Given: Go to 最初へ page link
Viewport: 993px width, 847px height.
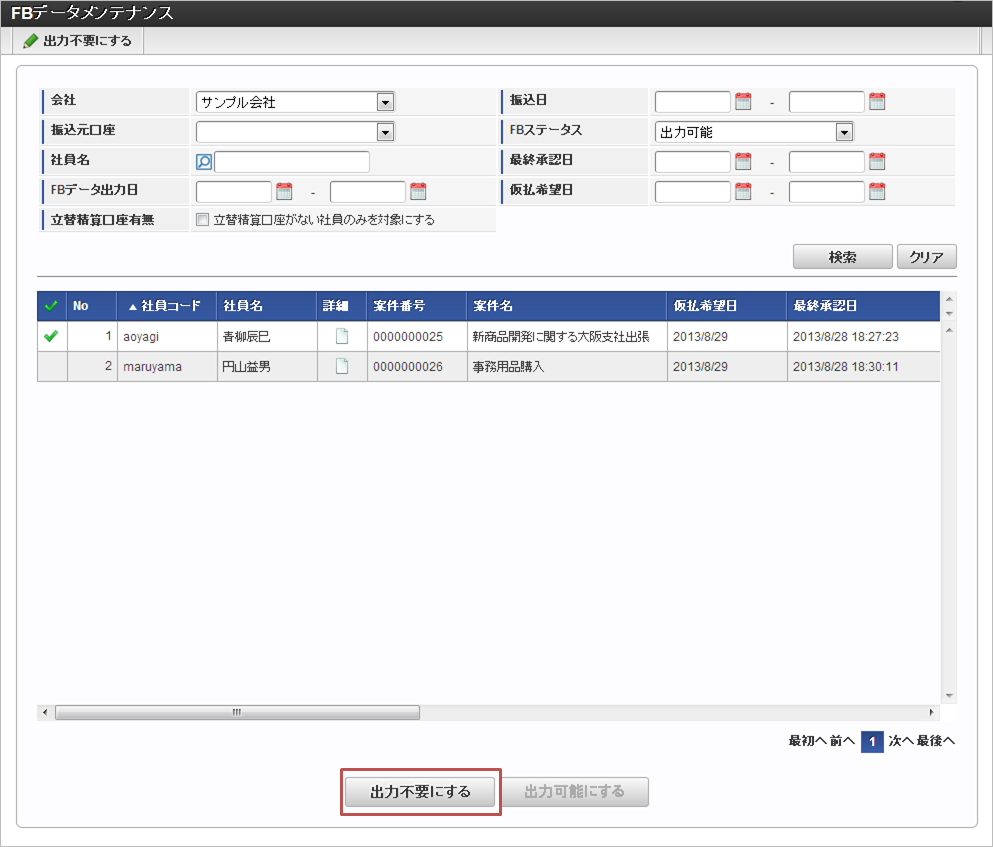Looking at the screenshot, I should point(807,741).
